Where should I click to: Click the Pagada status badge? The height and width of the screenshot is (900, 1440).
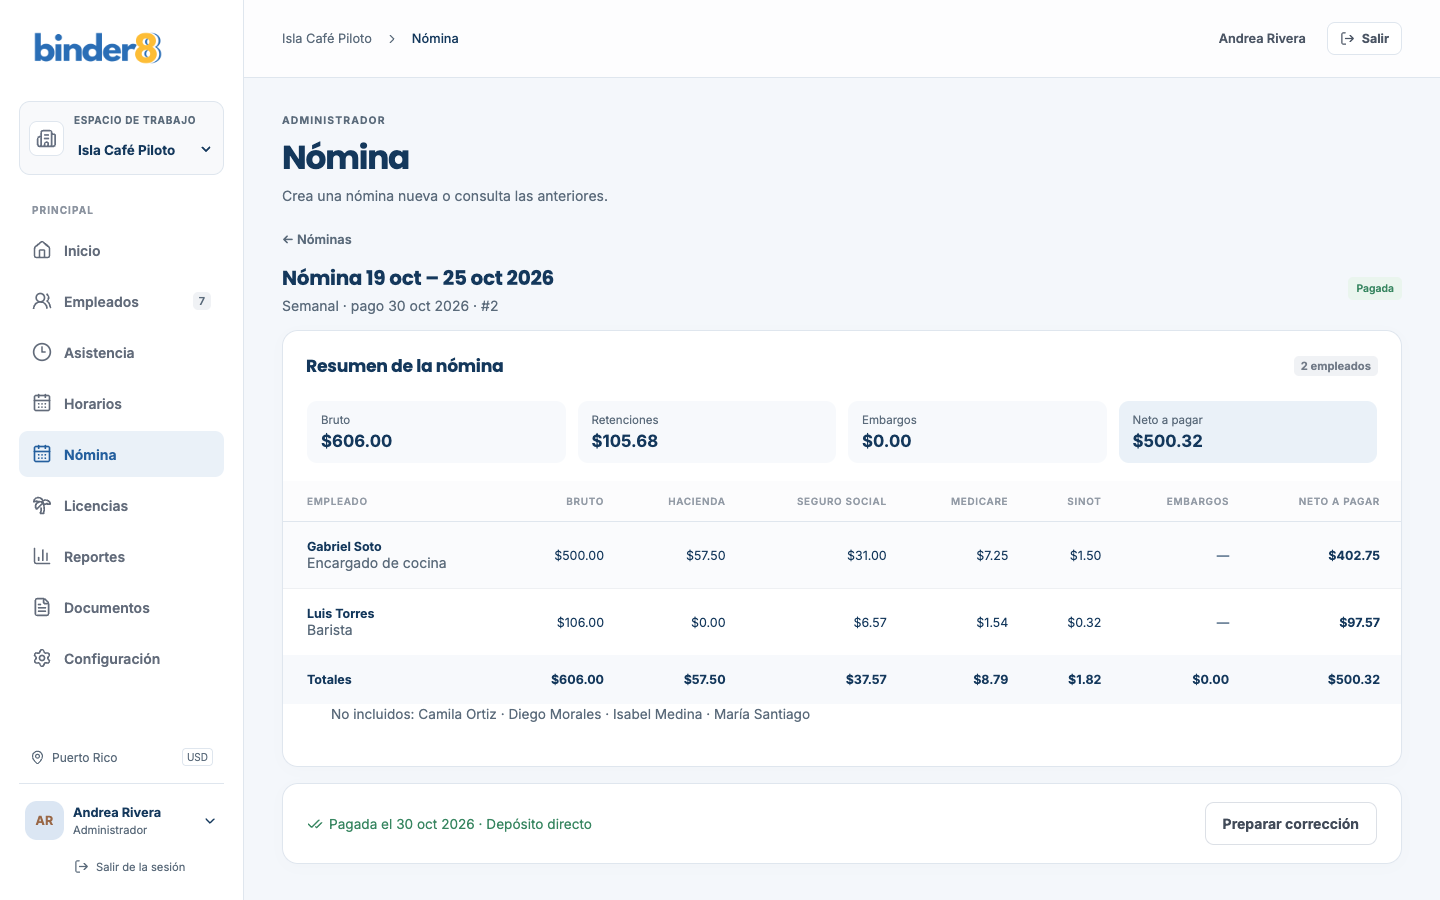pos(1375,288)
